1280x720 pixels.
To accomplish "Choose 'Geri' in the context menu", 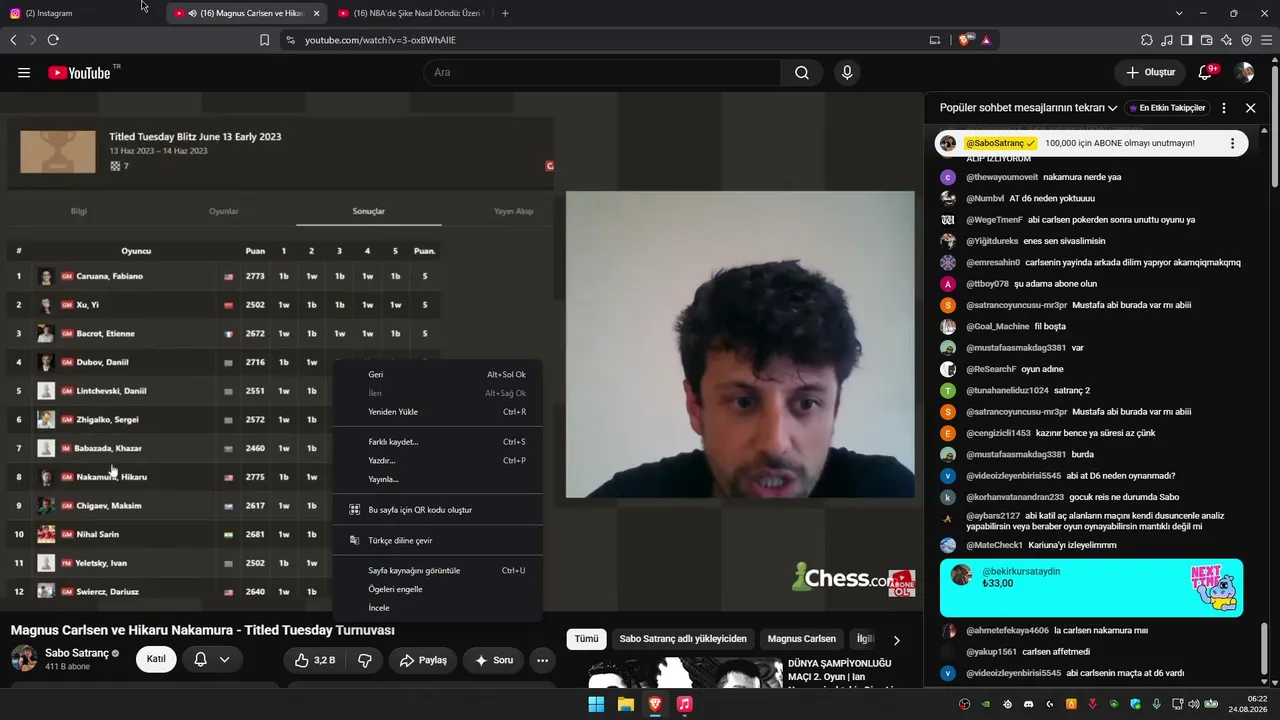I will [x=437, y=374].
